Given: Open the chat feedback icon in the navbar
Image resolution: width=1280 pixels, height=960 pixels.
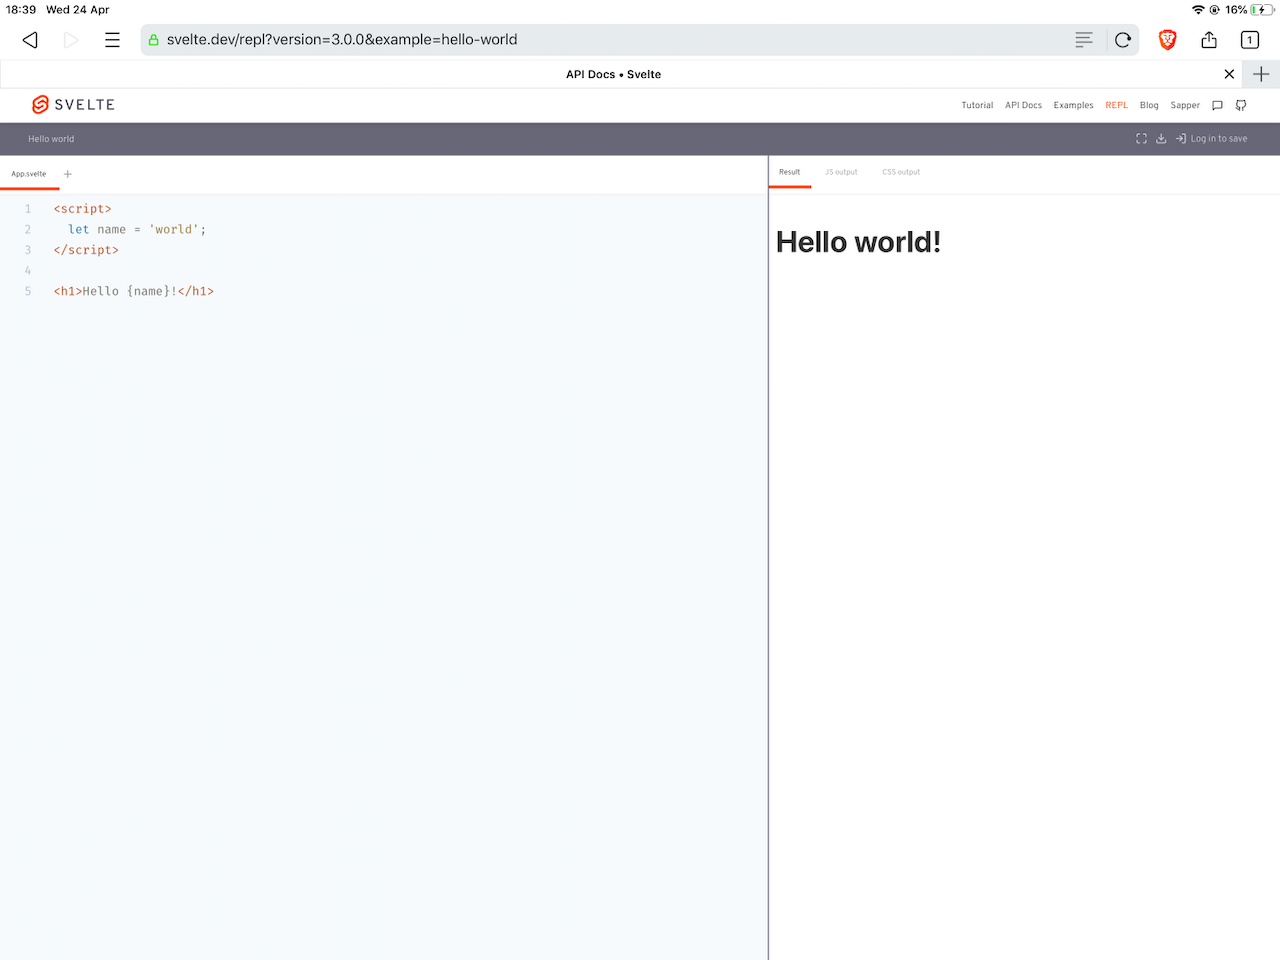Looking at the screenshot, I should pyautogui.click(x=1217, y=105).
